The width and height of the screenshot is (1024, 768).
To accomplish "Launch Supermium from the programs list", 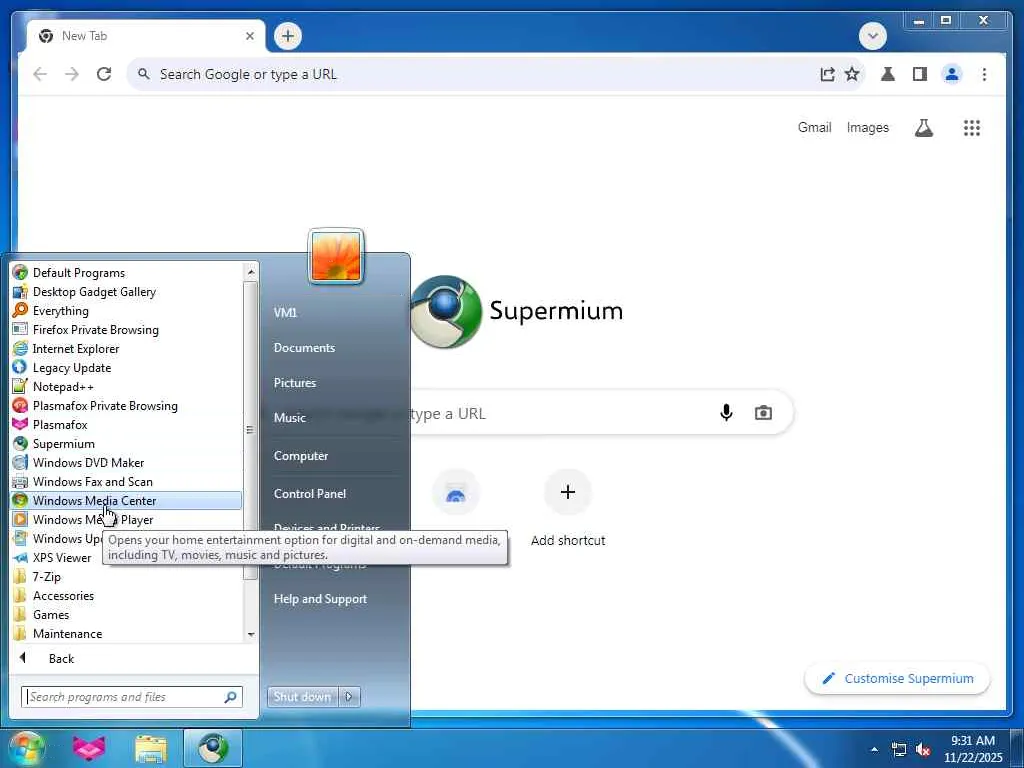I will [x=126, y=443].
